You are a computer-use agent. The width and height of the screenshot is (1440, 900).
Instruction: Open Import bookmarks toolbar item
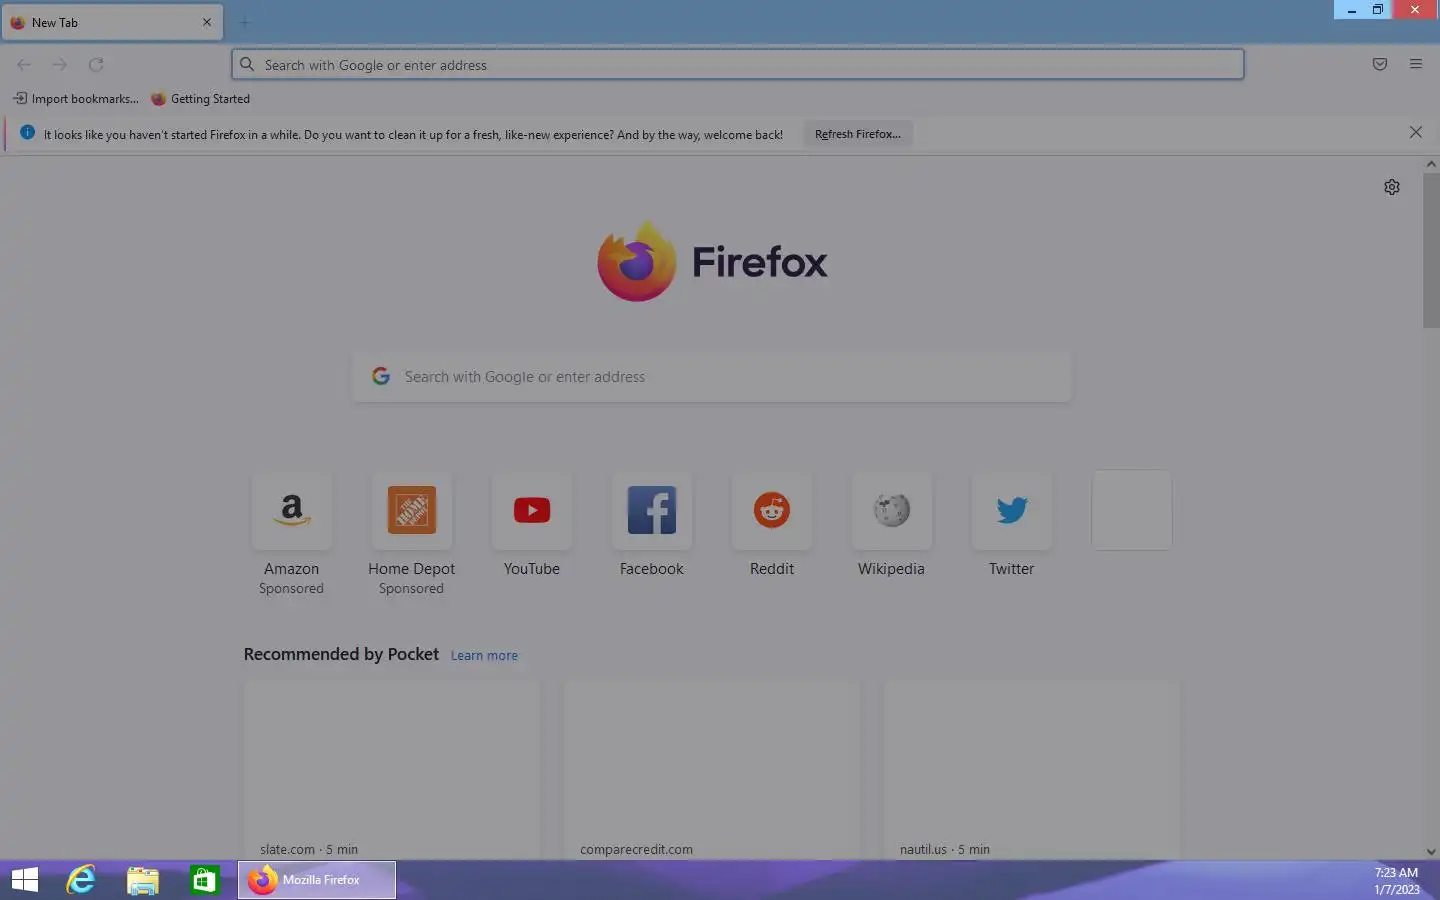[76, 98]
